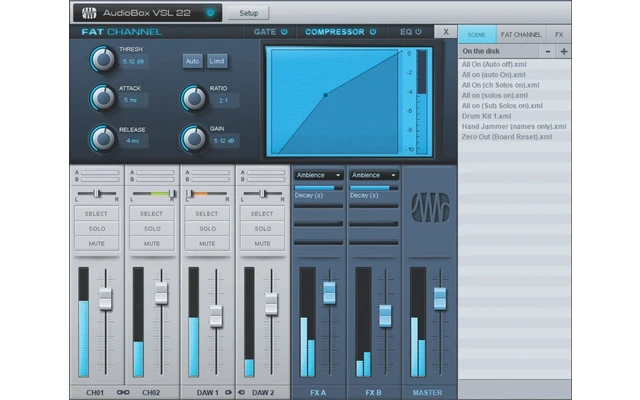Click the Attack knob

pos(102,98)
